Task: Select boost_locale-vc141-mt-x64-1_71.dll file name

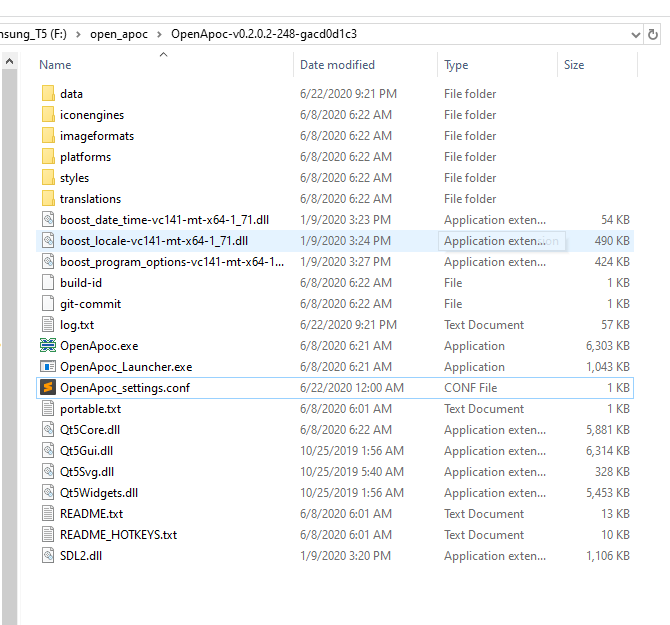Action: 154,241
